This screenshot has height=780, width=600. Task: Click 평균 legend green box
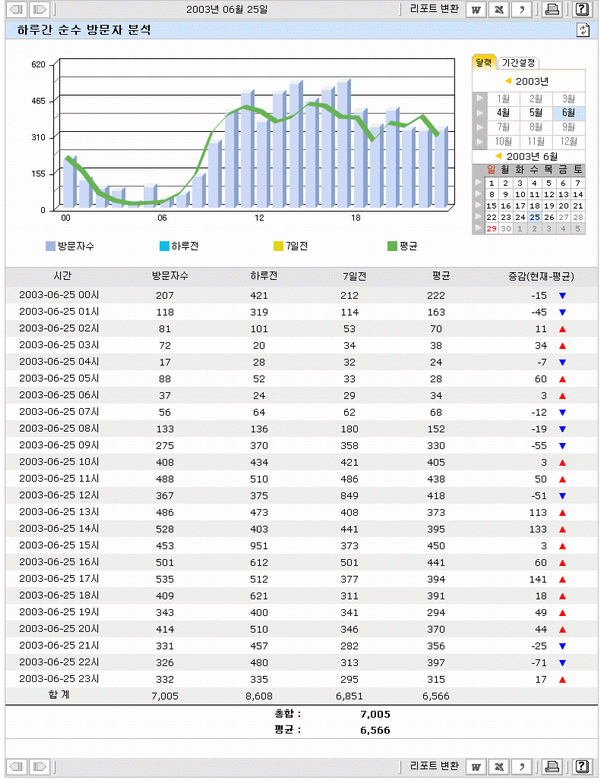click(392, 246)
